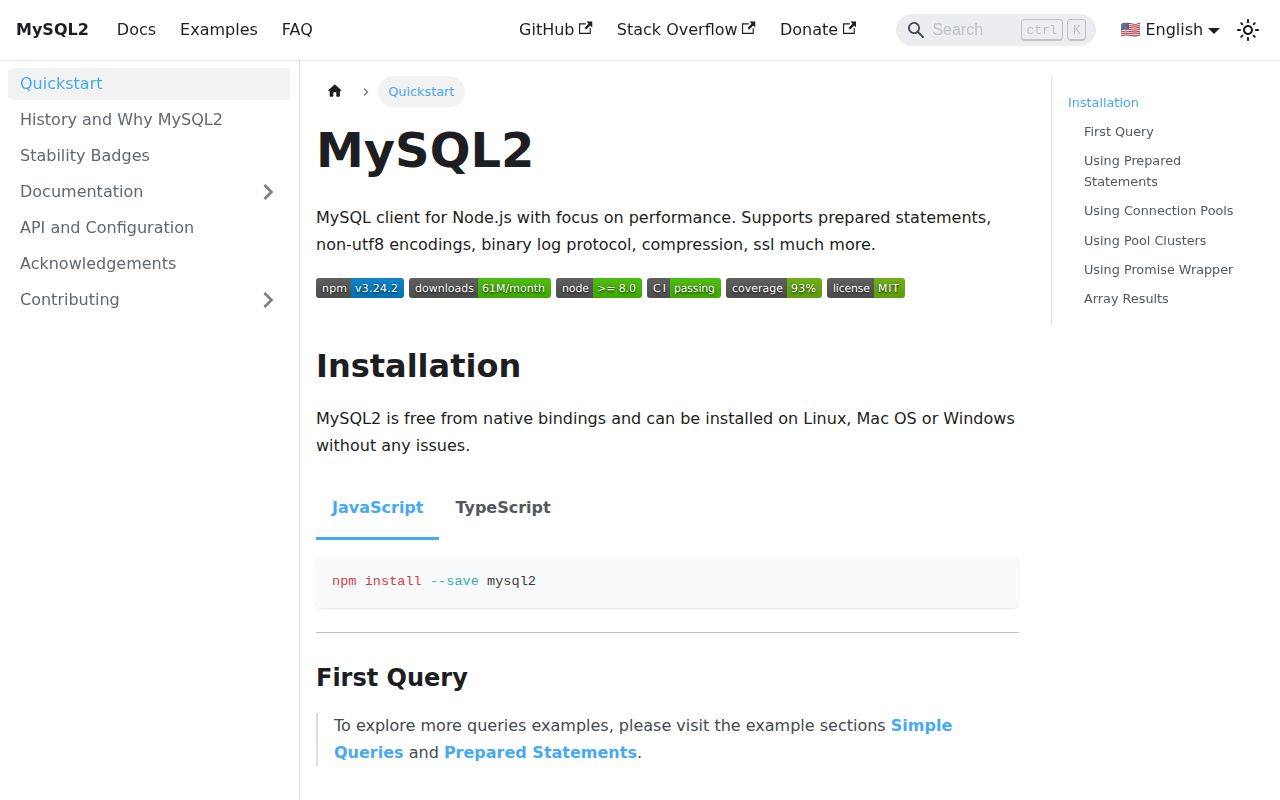Click the npm v3.24.2 badge
Screen dimensions: 1280x800
click(x=360, y=288)
